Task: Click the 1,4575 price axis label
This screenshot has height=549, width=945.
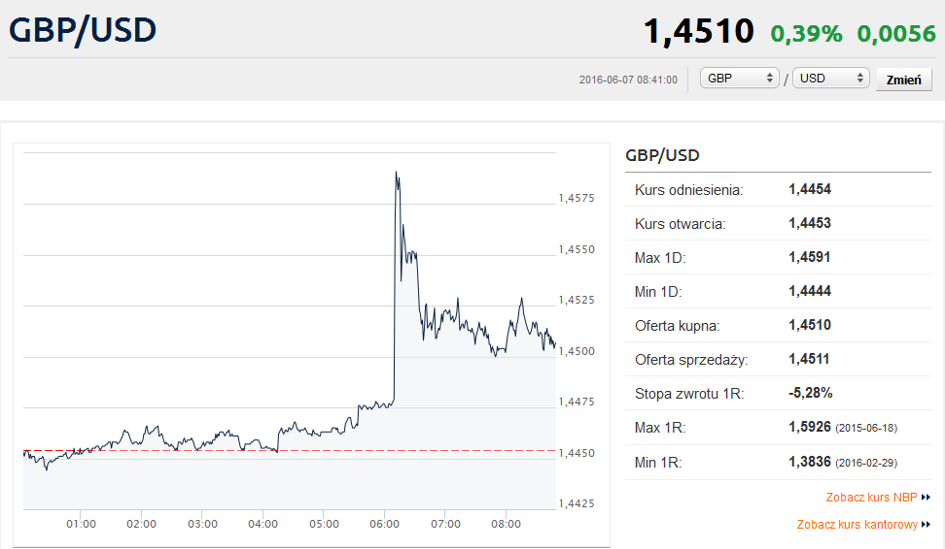Action: click(575, 199)
